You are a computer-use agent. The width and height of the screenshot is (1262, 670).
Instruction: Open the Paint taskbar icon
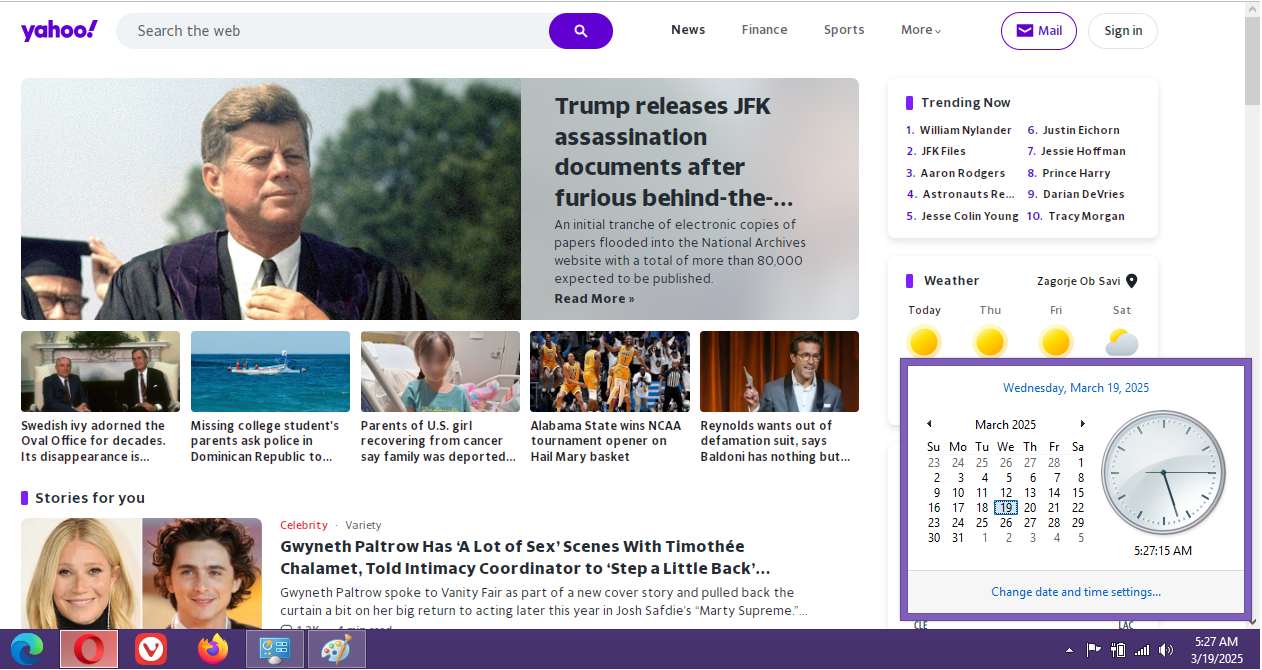click(336, 650)
